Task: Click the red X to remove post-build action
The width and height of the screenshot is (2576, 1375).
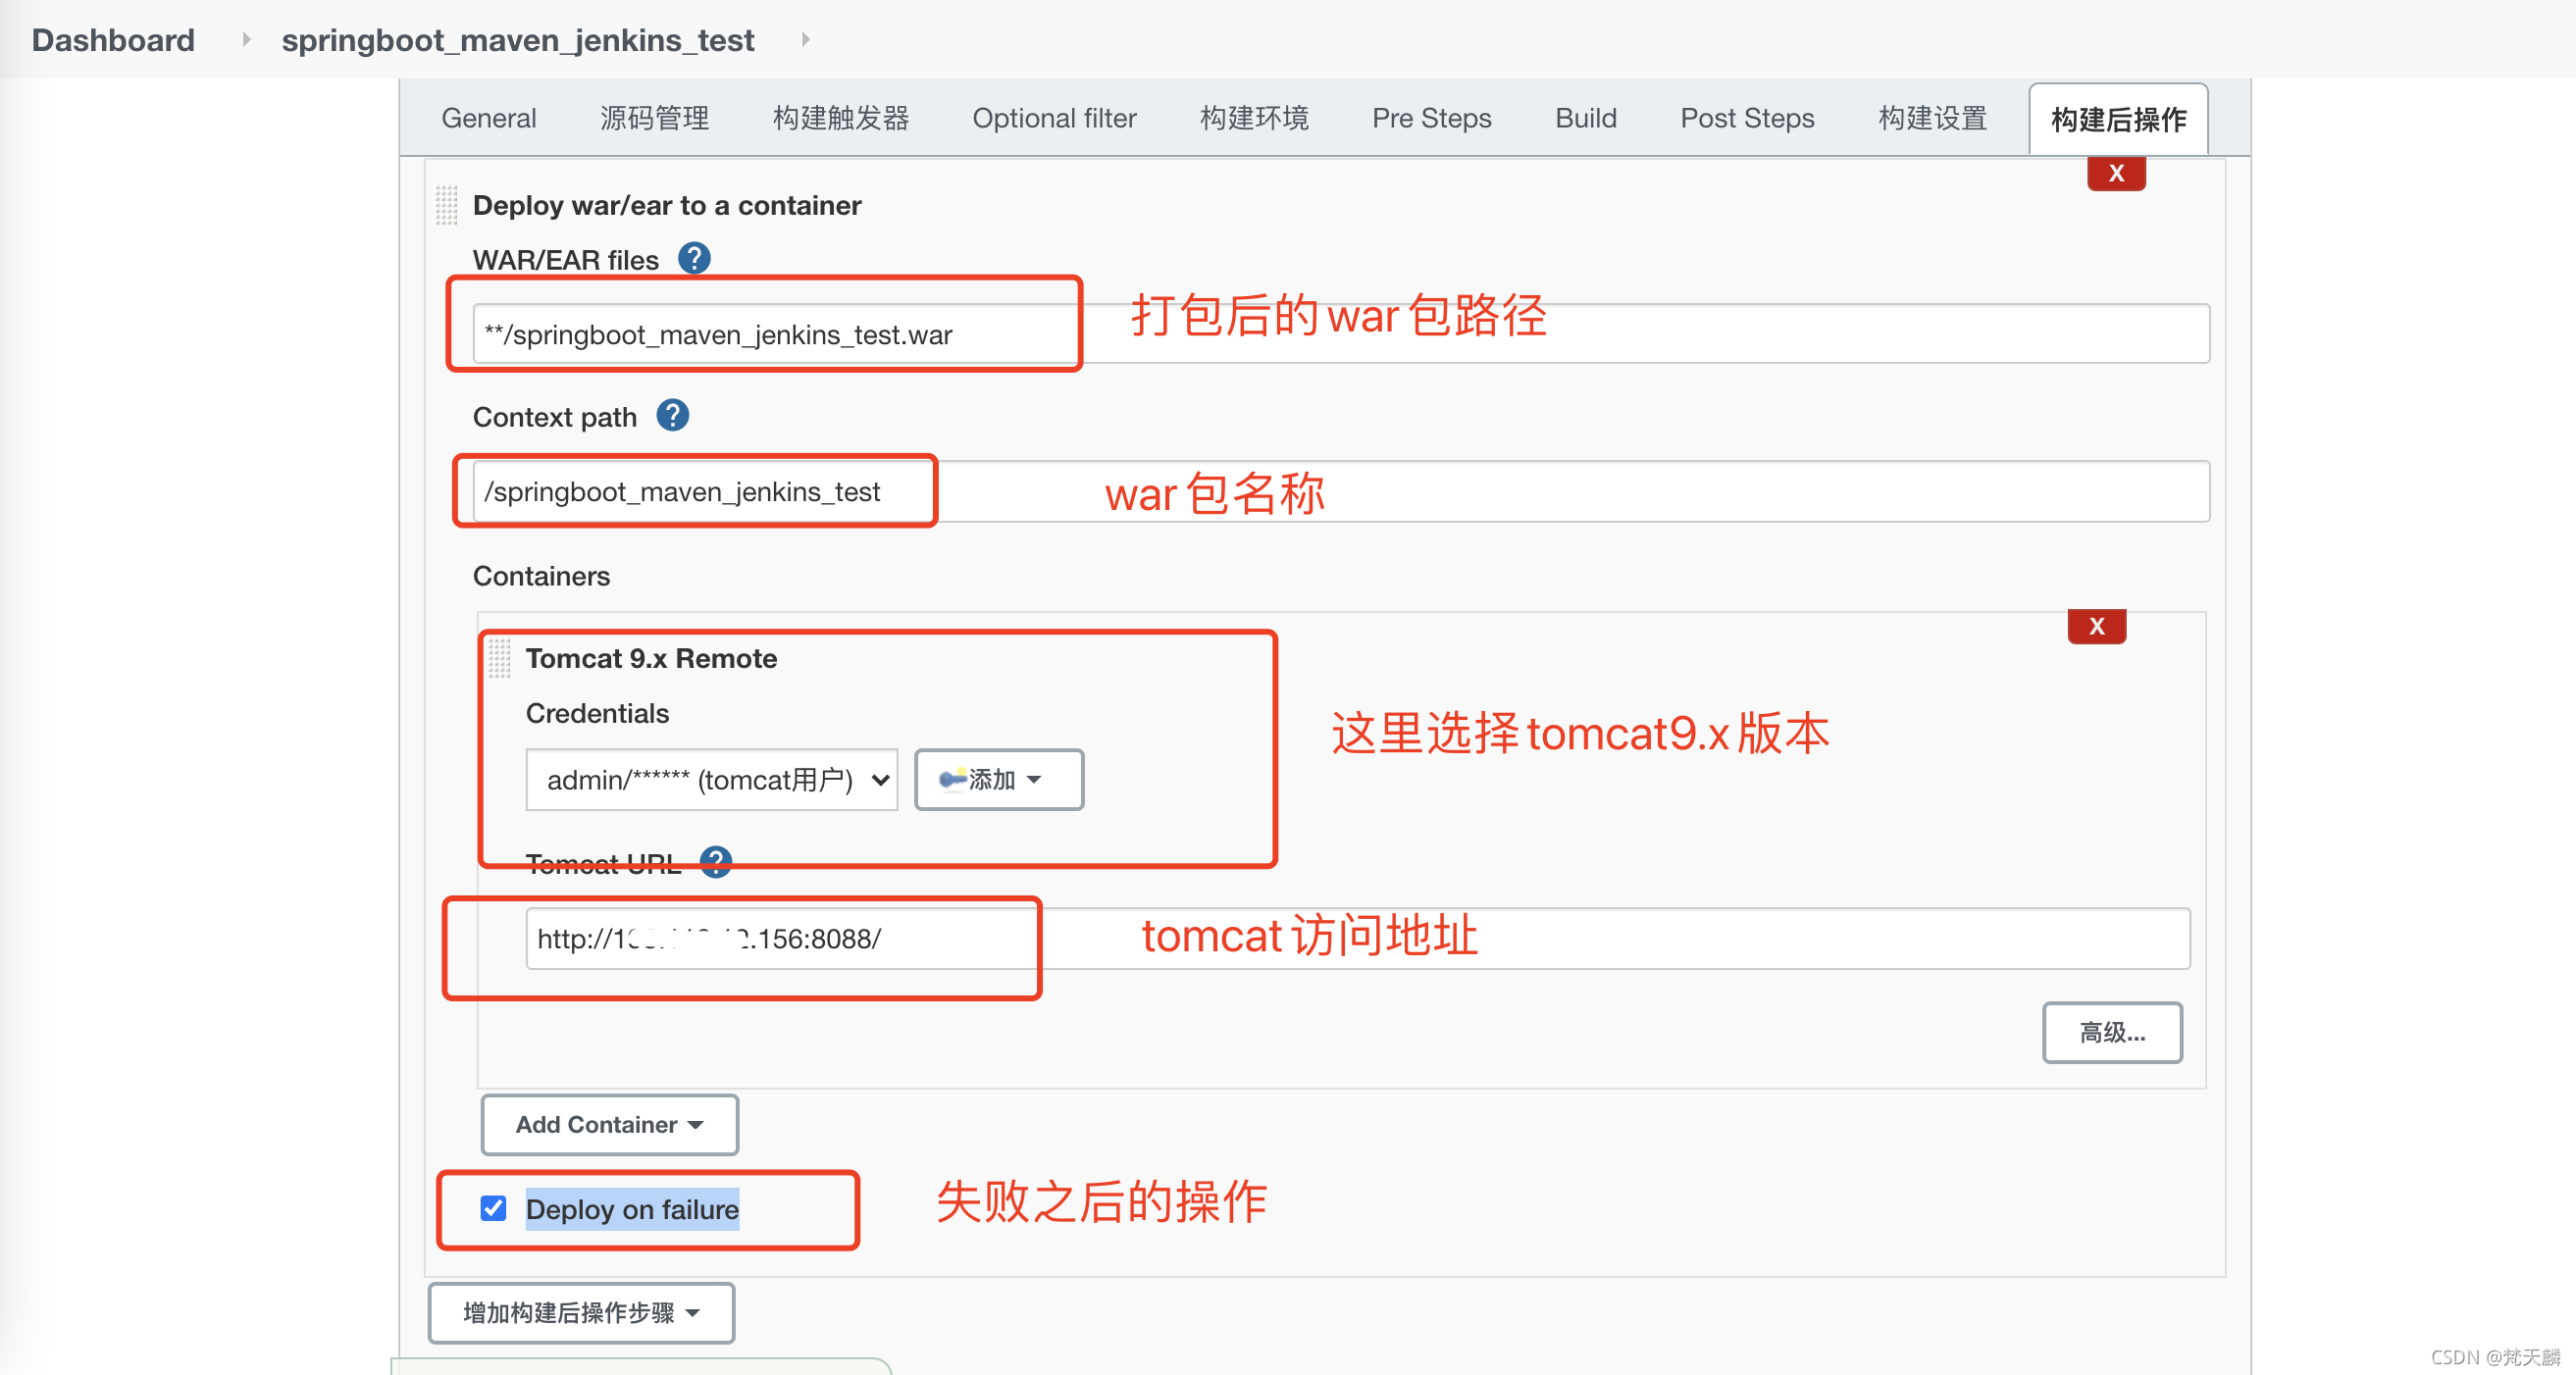Action: (x=2114, y=172)
